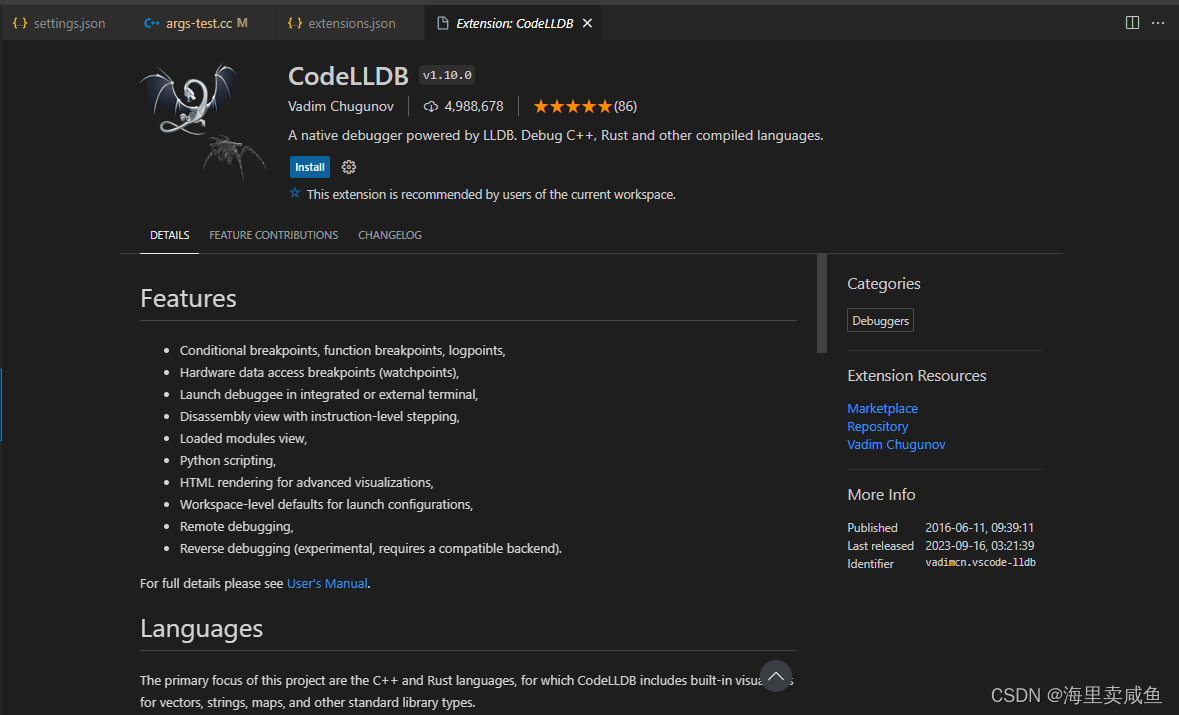The image size is (1179, 715).
Task: Click the C++ icon on args-test.cc tab
Action: (x=152, y=21)
